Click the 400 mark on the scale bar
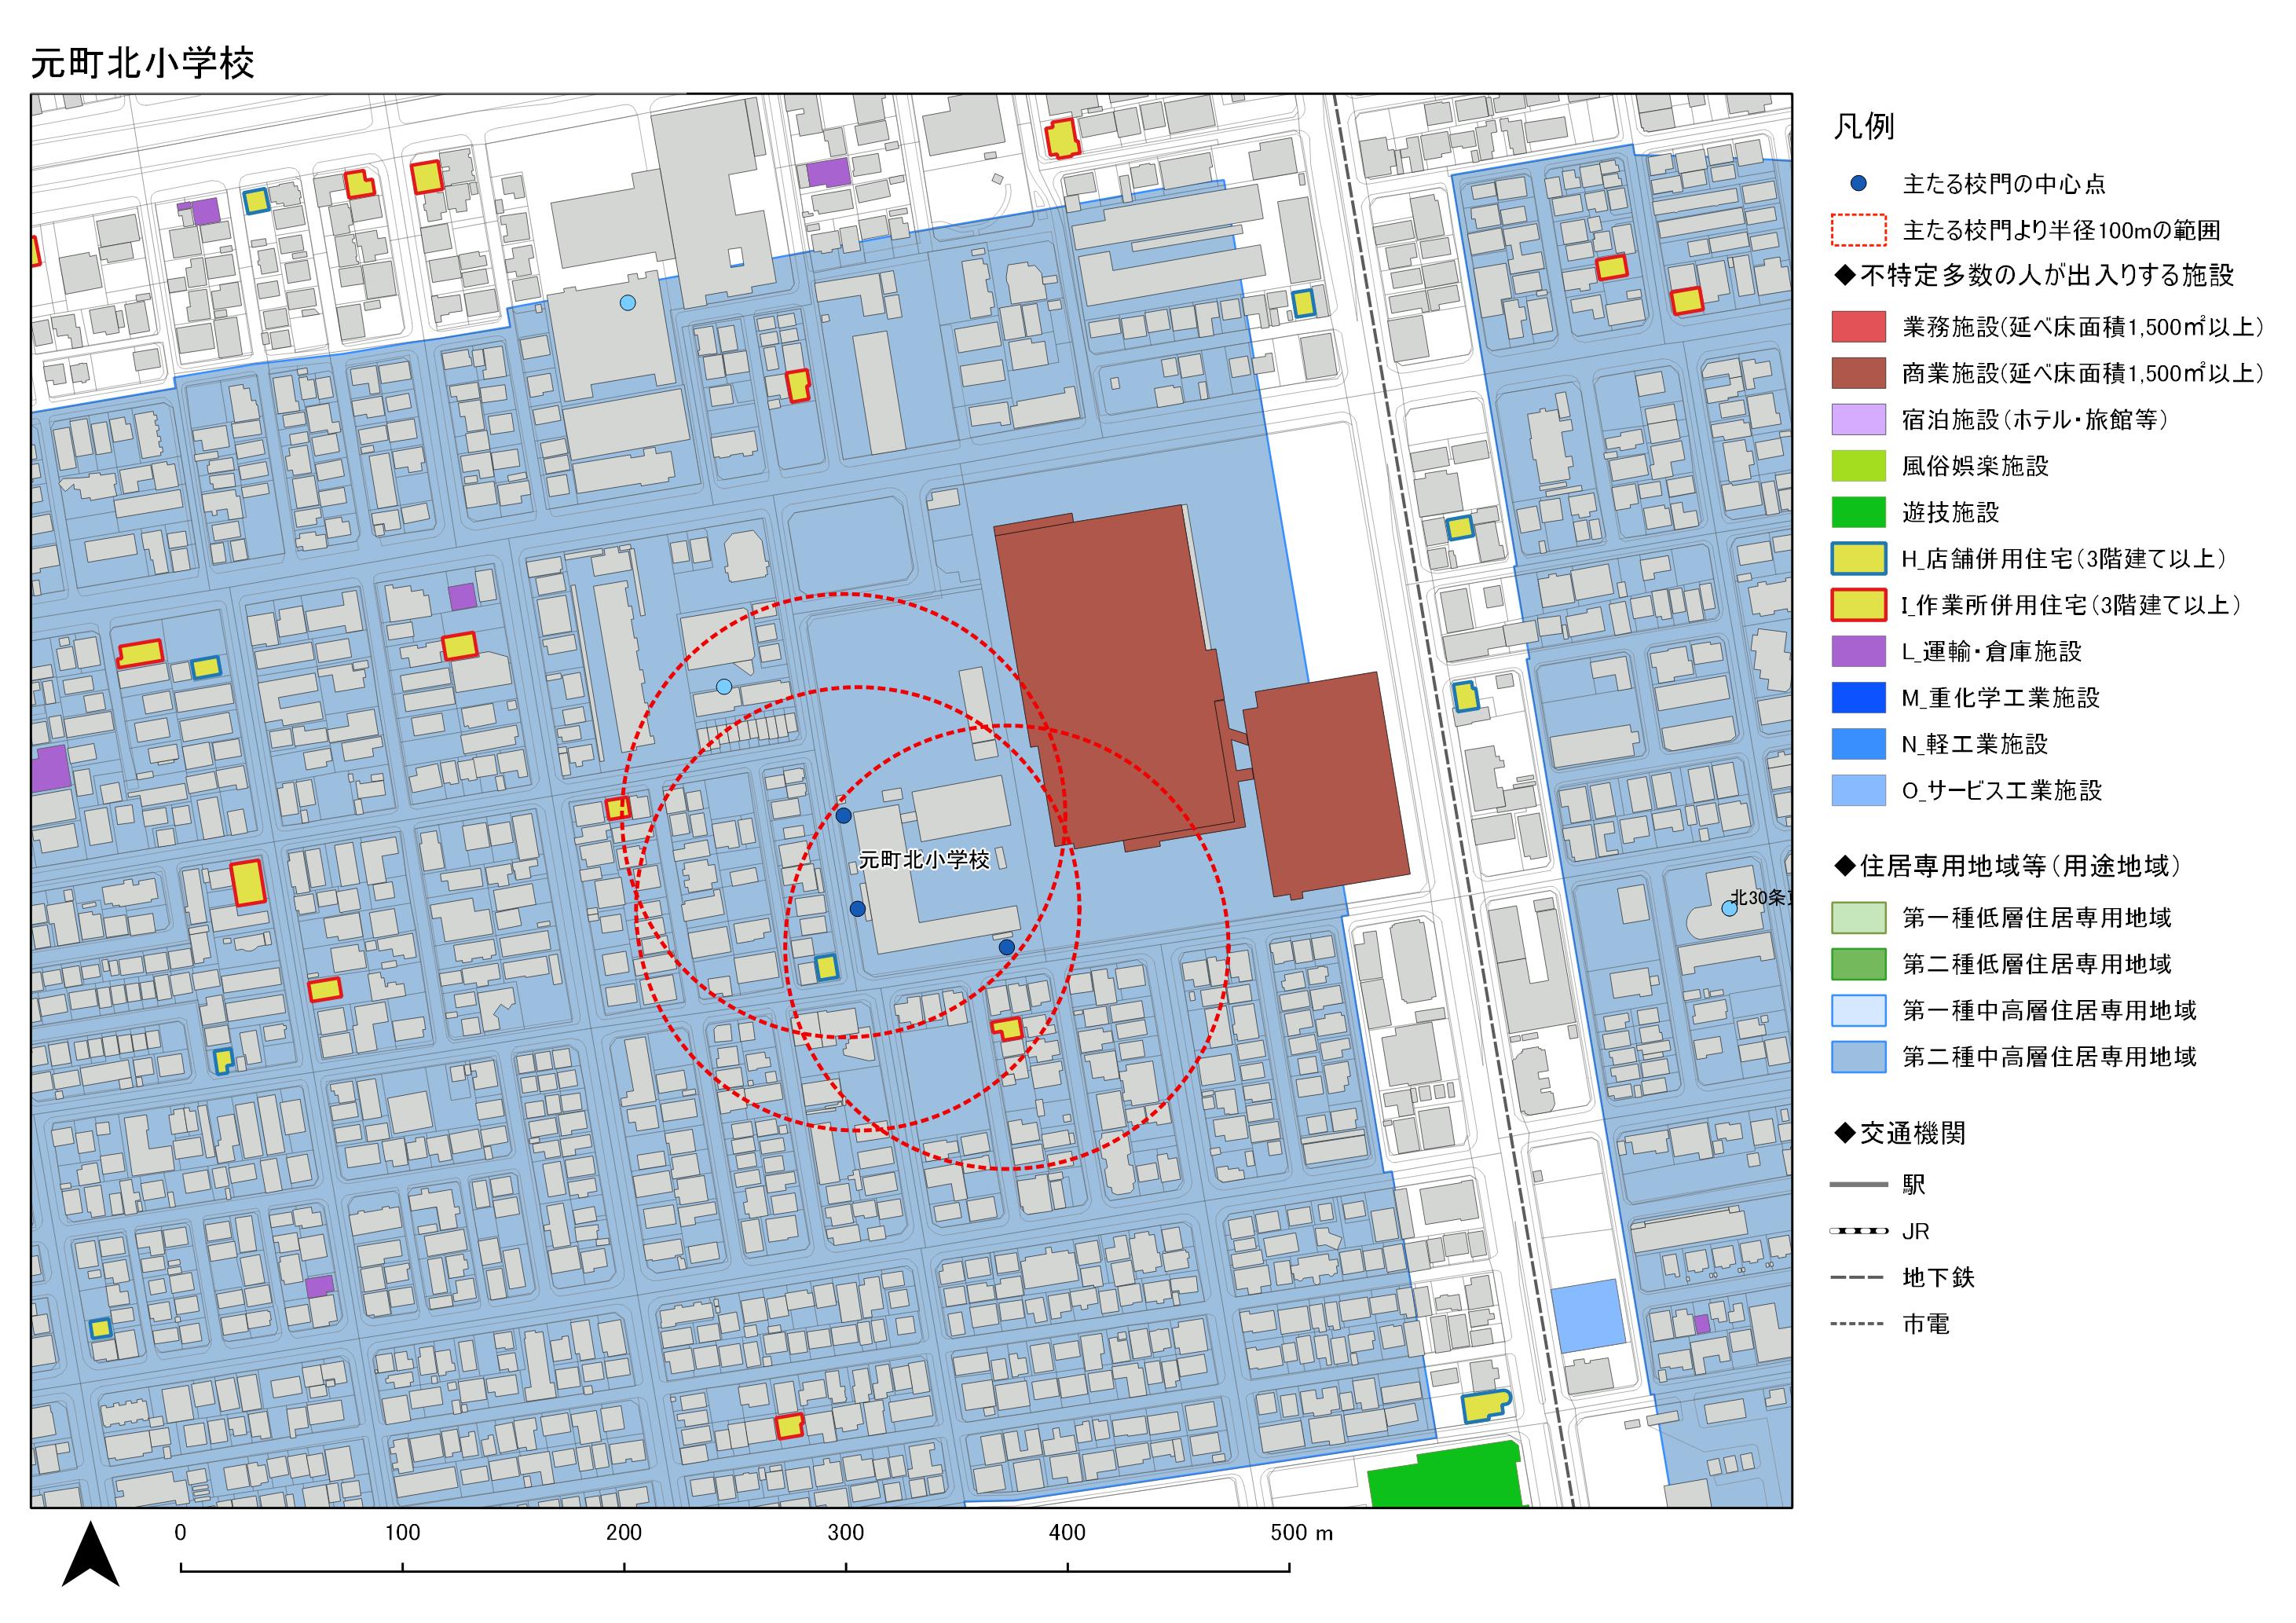This screenshot has width=2296, height=1623. click(1067, 1533)
